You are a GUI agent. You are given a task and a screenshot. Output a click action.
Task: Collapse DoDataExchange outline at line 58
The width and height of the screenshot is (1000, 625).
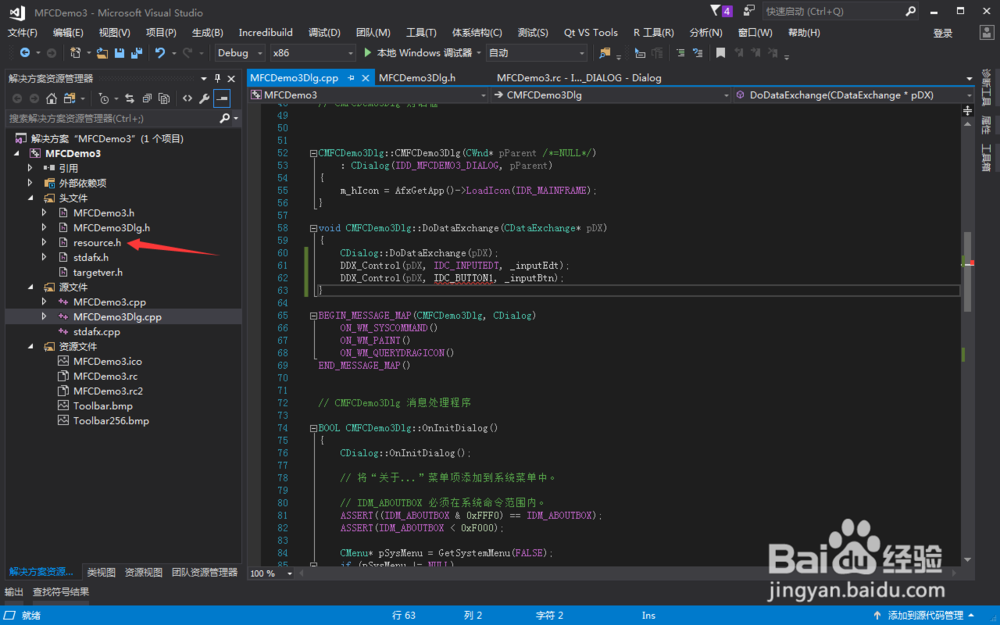(313, 228)
